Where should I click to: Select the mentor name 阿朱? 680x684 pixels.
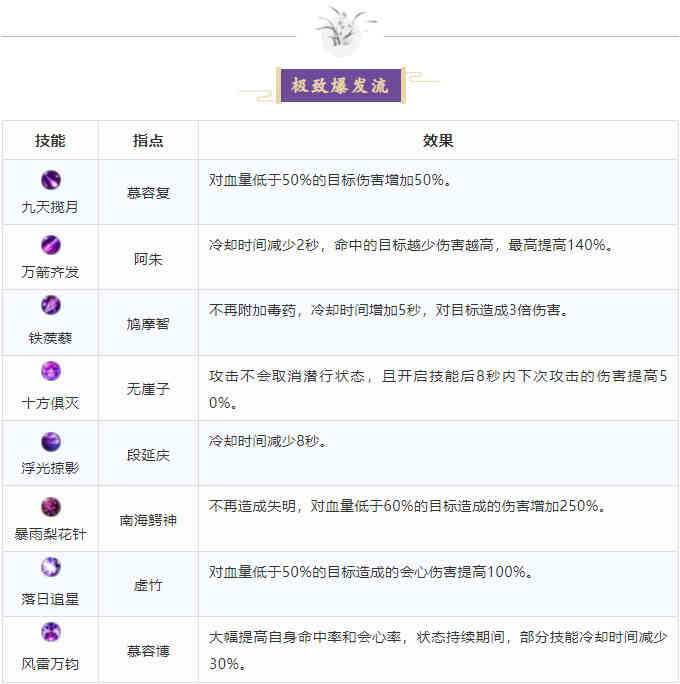[x=148, y=258]
